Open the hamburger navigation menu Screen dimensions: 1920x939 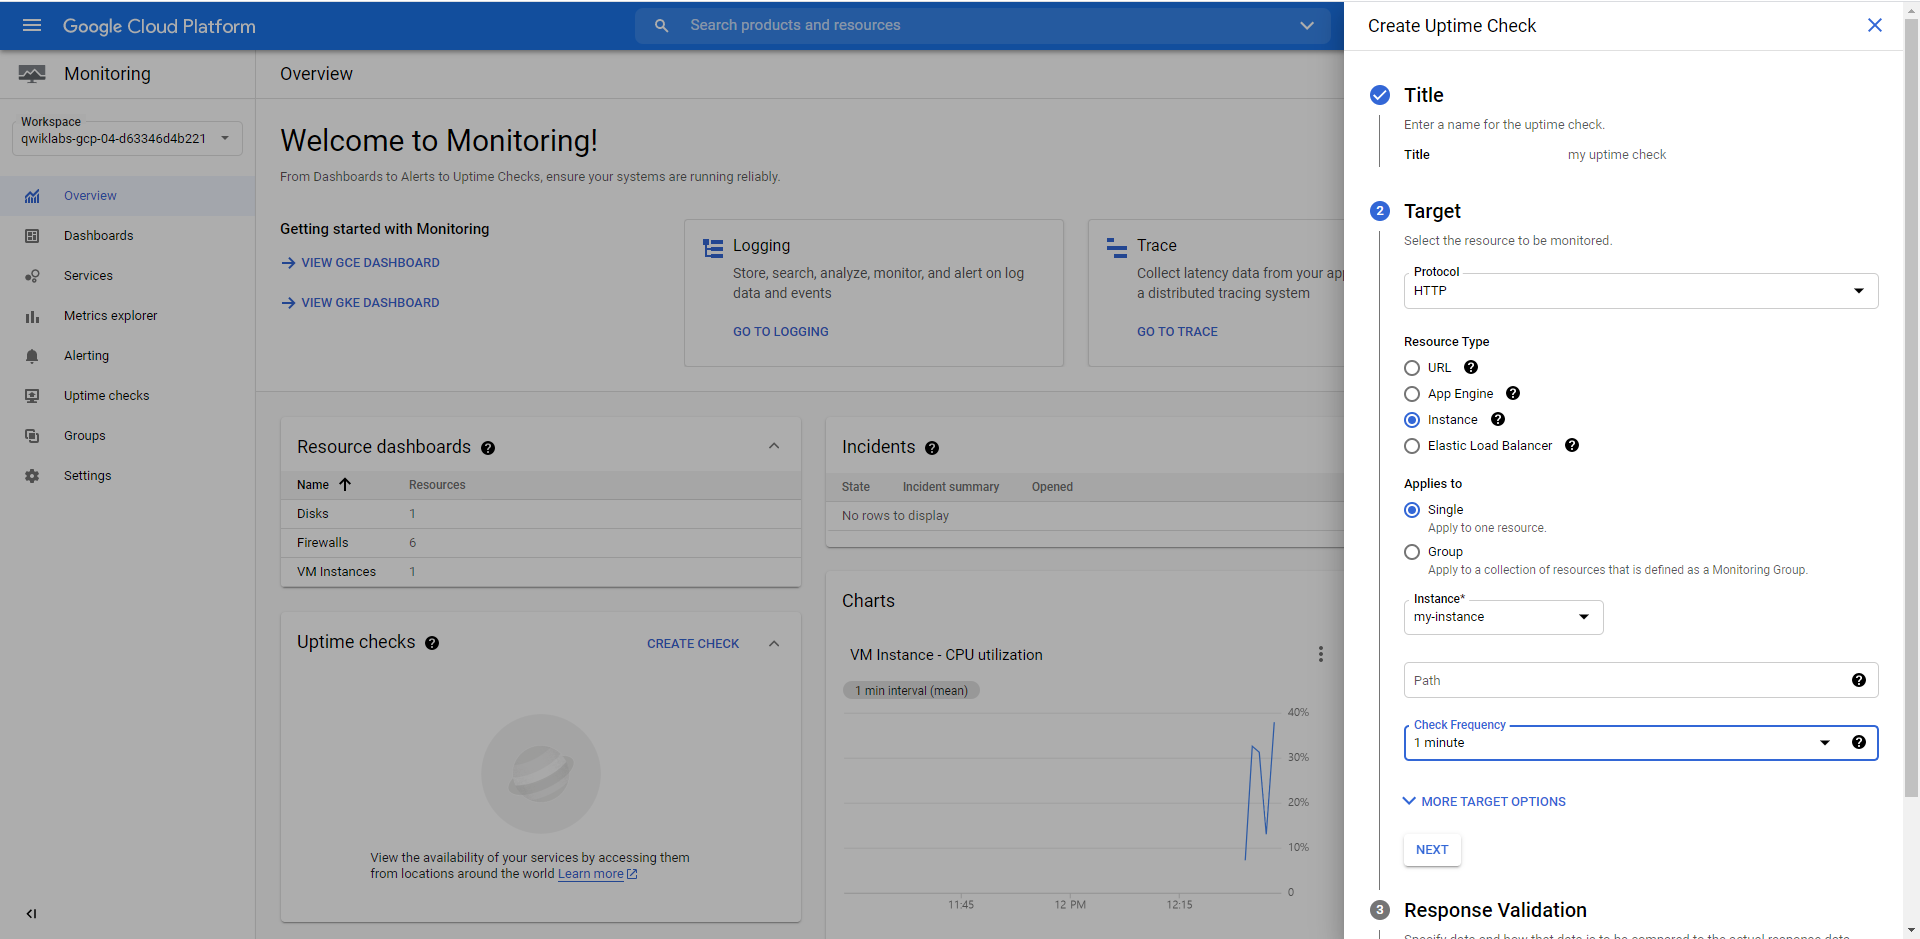[x=32, y=25]
